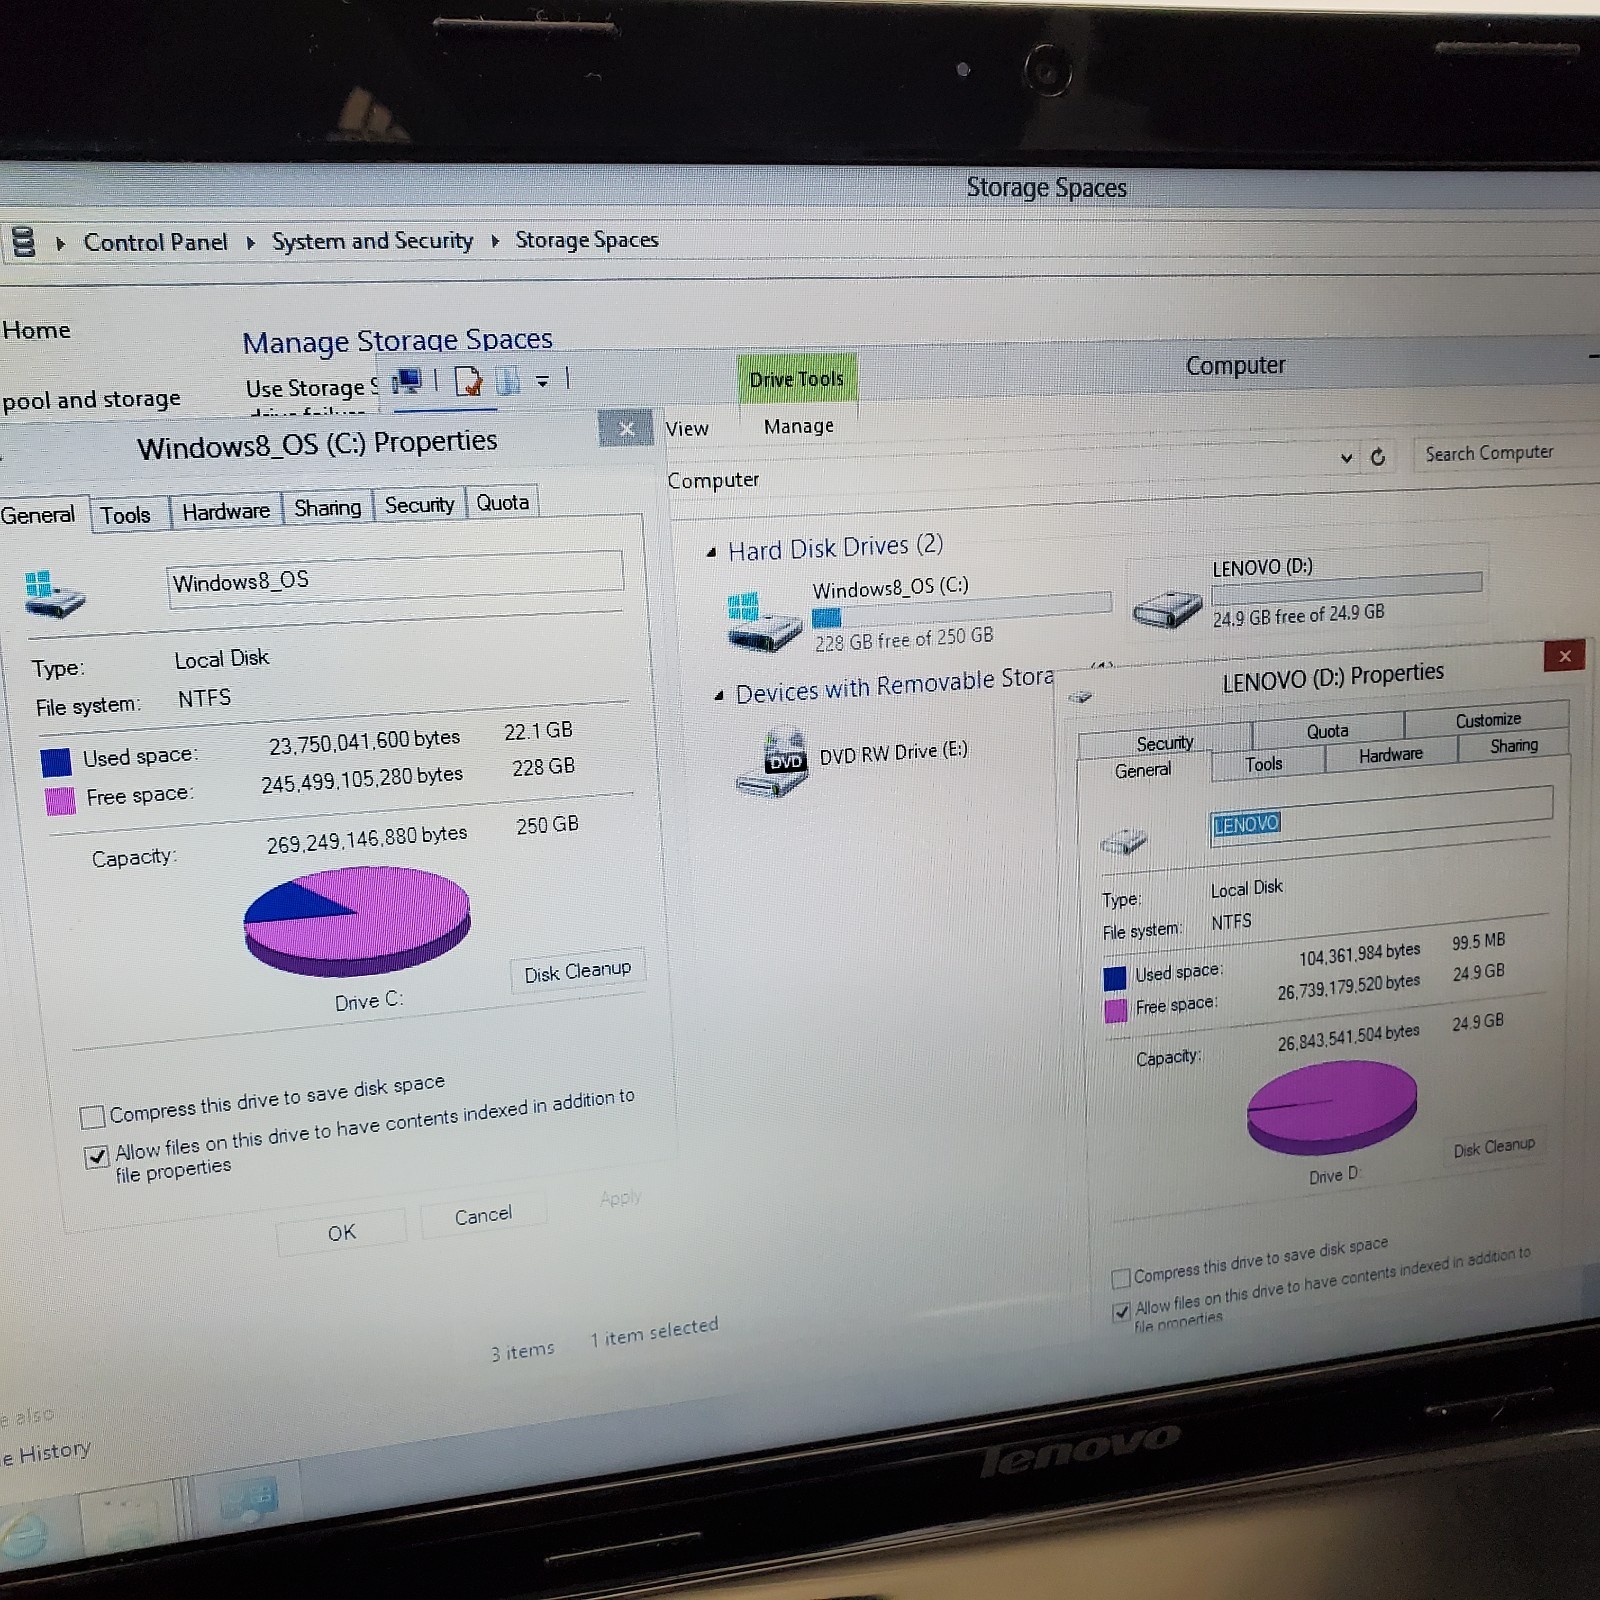Click the Drive D pie chart

(1332, 1107)
